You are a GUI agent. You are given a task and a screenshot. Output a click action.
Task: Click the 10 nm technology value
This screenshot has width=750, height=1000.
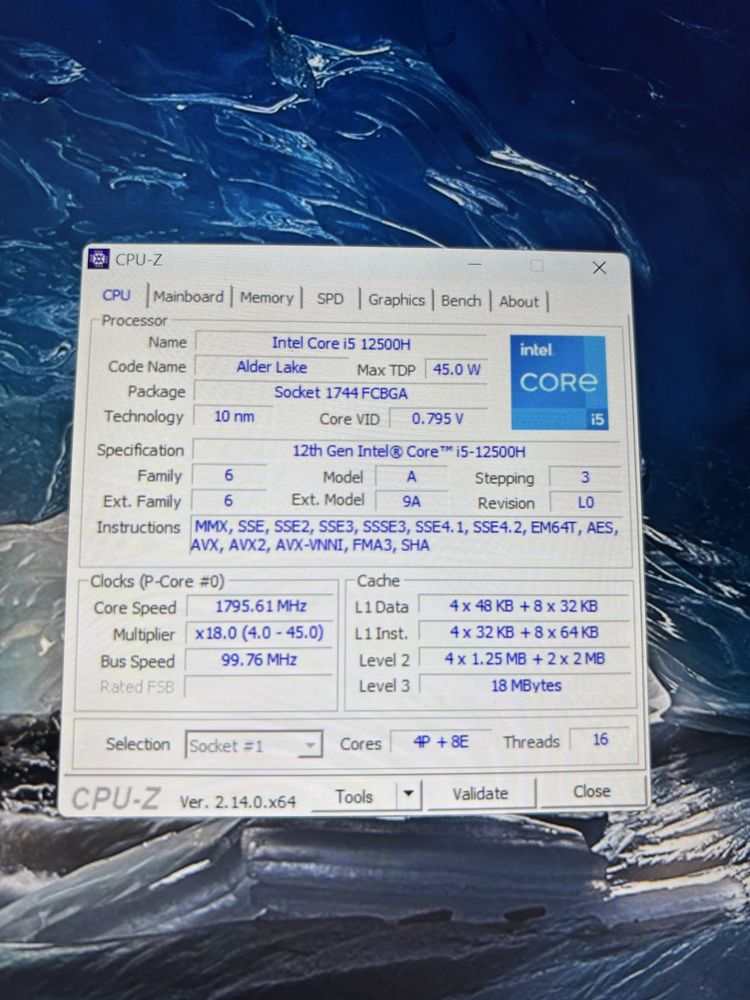tap(233, 416)
